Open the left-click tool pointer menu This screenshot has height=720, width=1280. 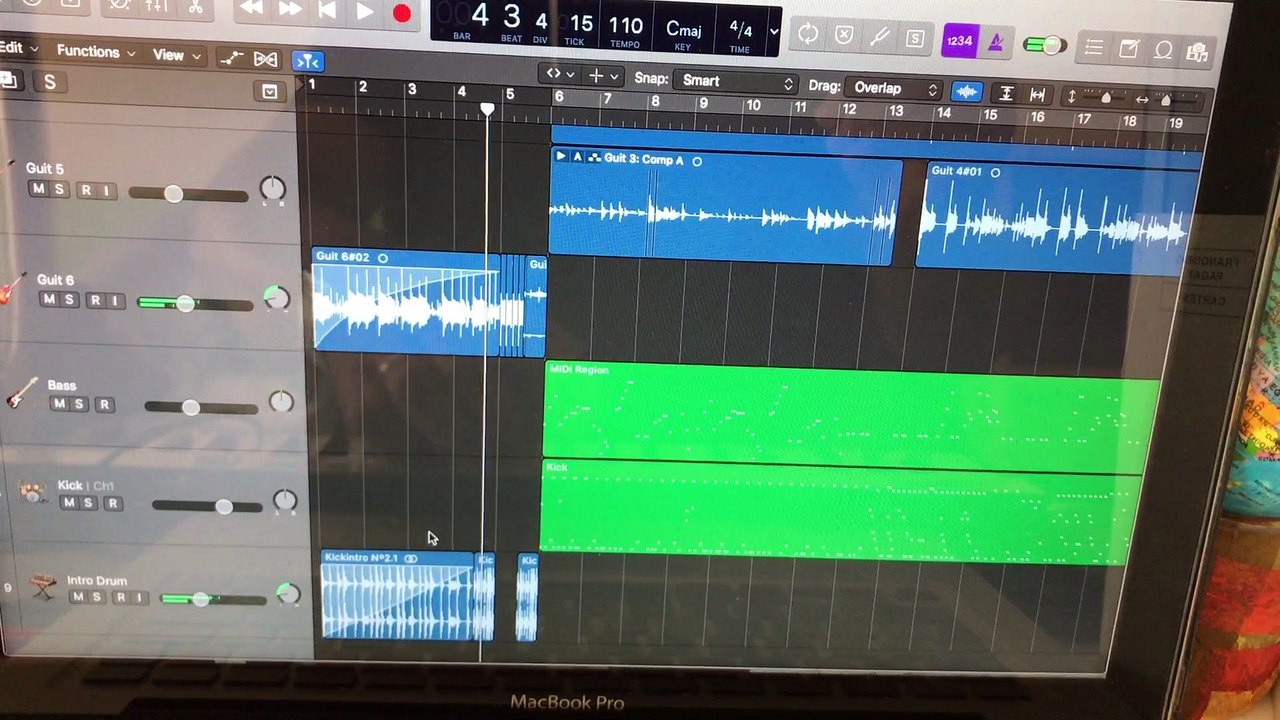pos(559,74)
